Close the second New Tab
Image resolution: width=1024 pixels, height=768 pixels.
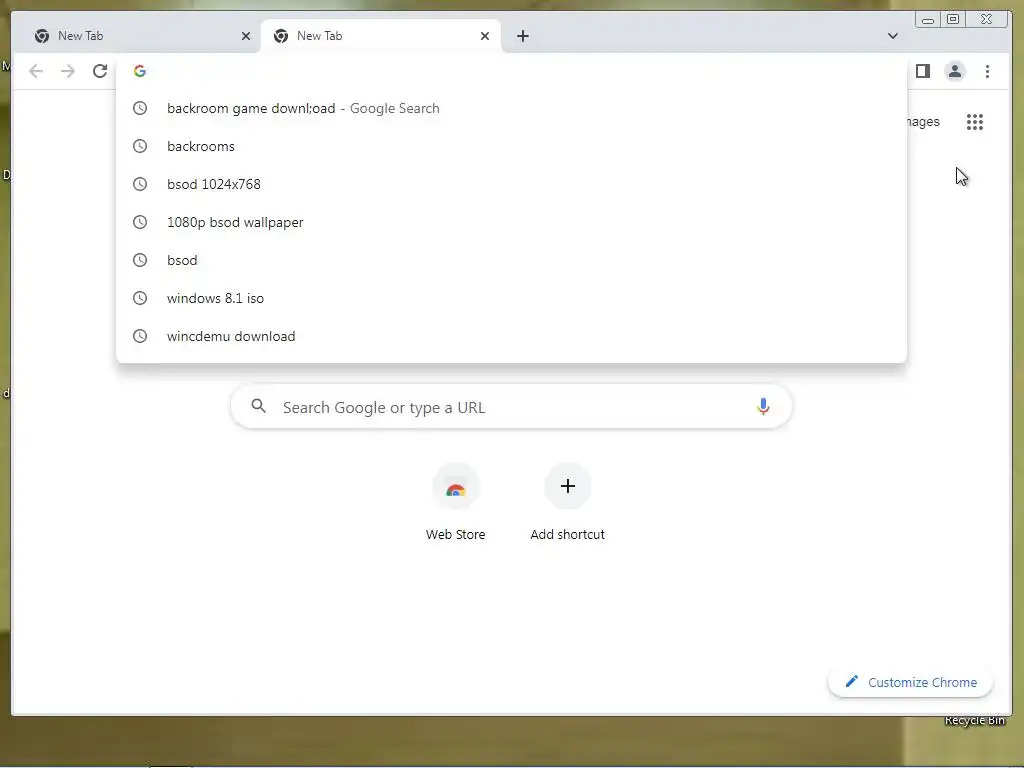point(485,36)
